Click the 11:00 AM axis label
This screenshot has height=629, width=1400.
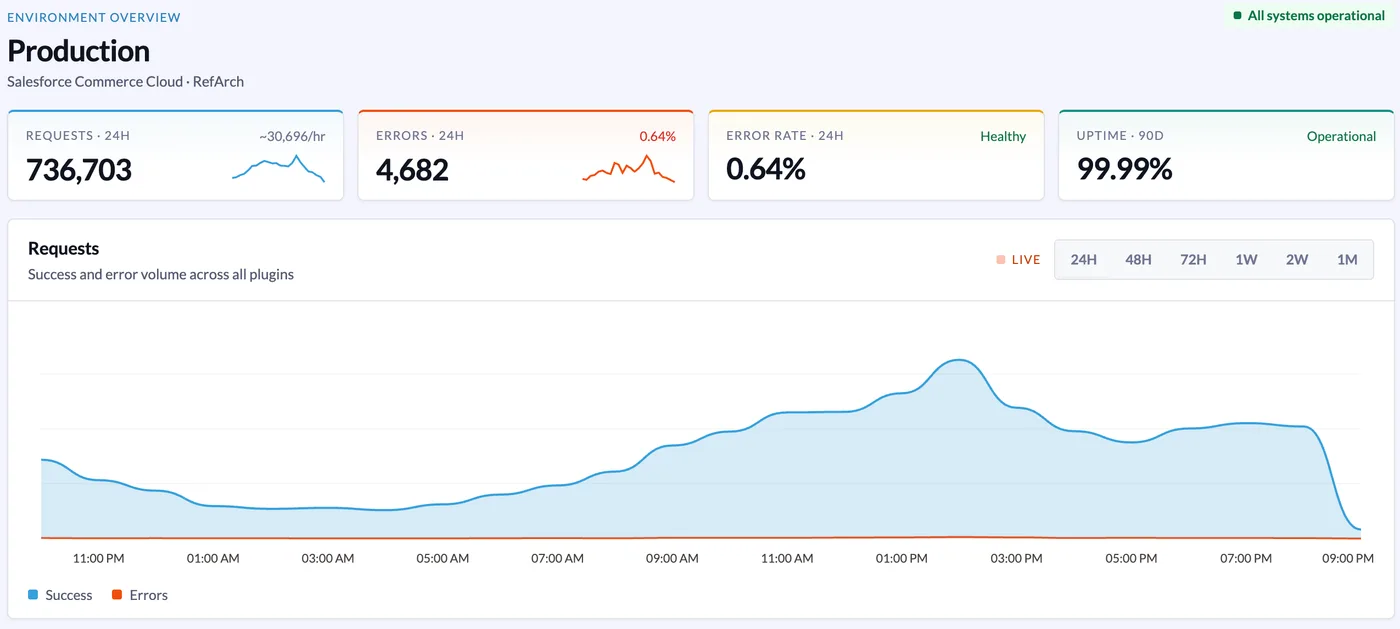[787, 558]
